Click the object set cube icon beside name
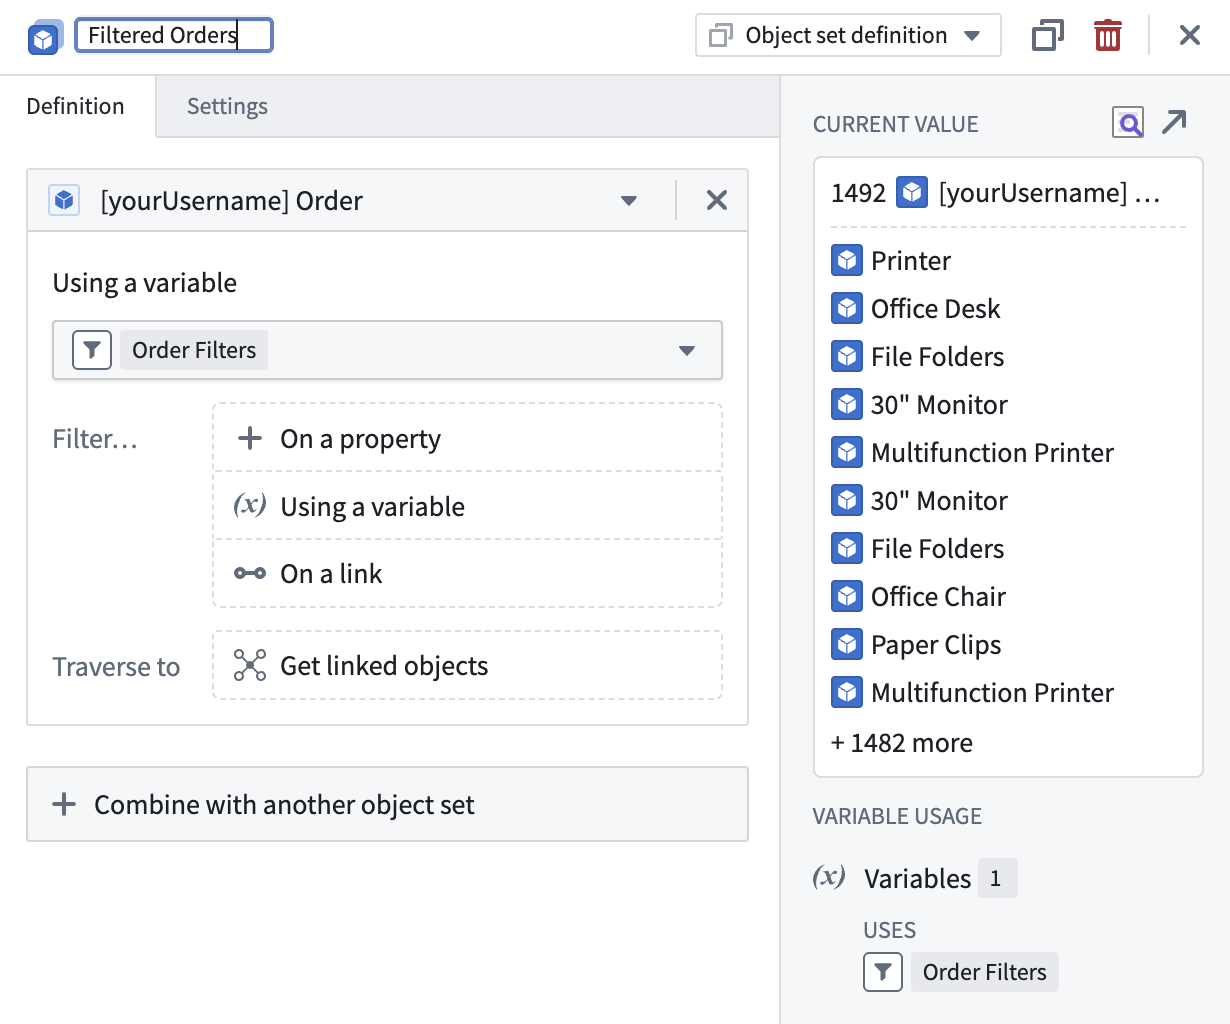The height and width of the screenshot is (1024, 1230). pos(44,37)
